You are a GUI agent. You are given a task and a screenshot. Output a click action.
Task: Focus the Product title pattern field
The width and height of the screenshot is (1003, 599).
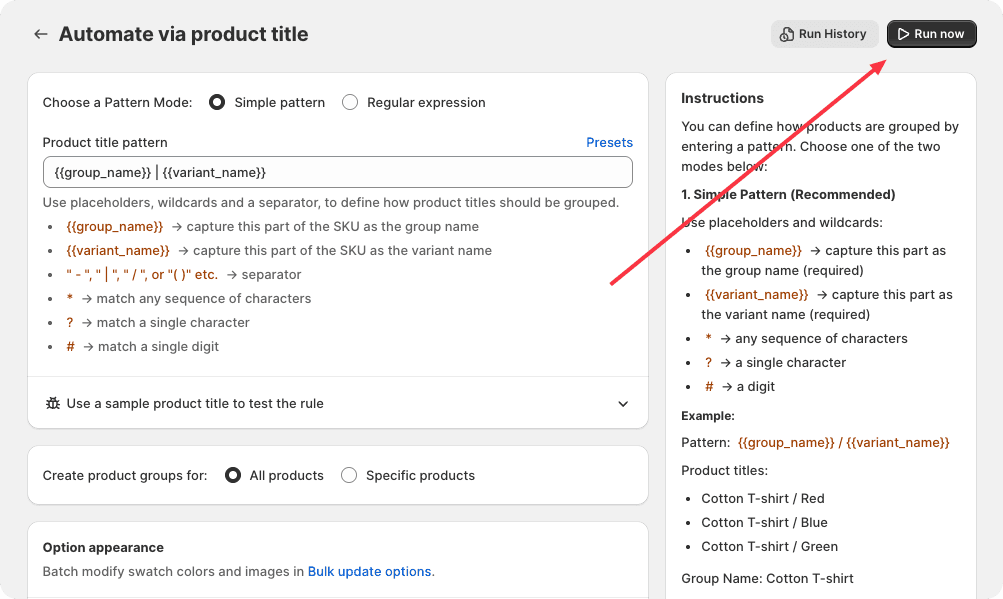click(338, 172)
